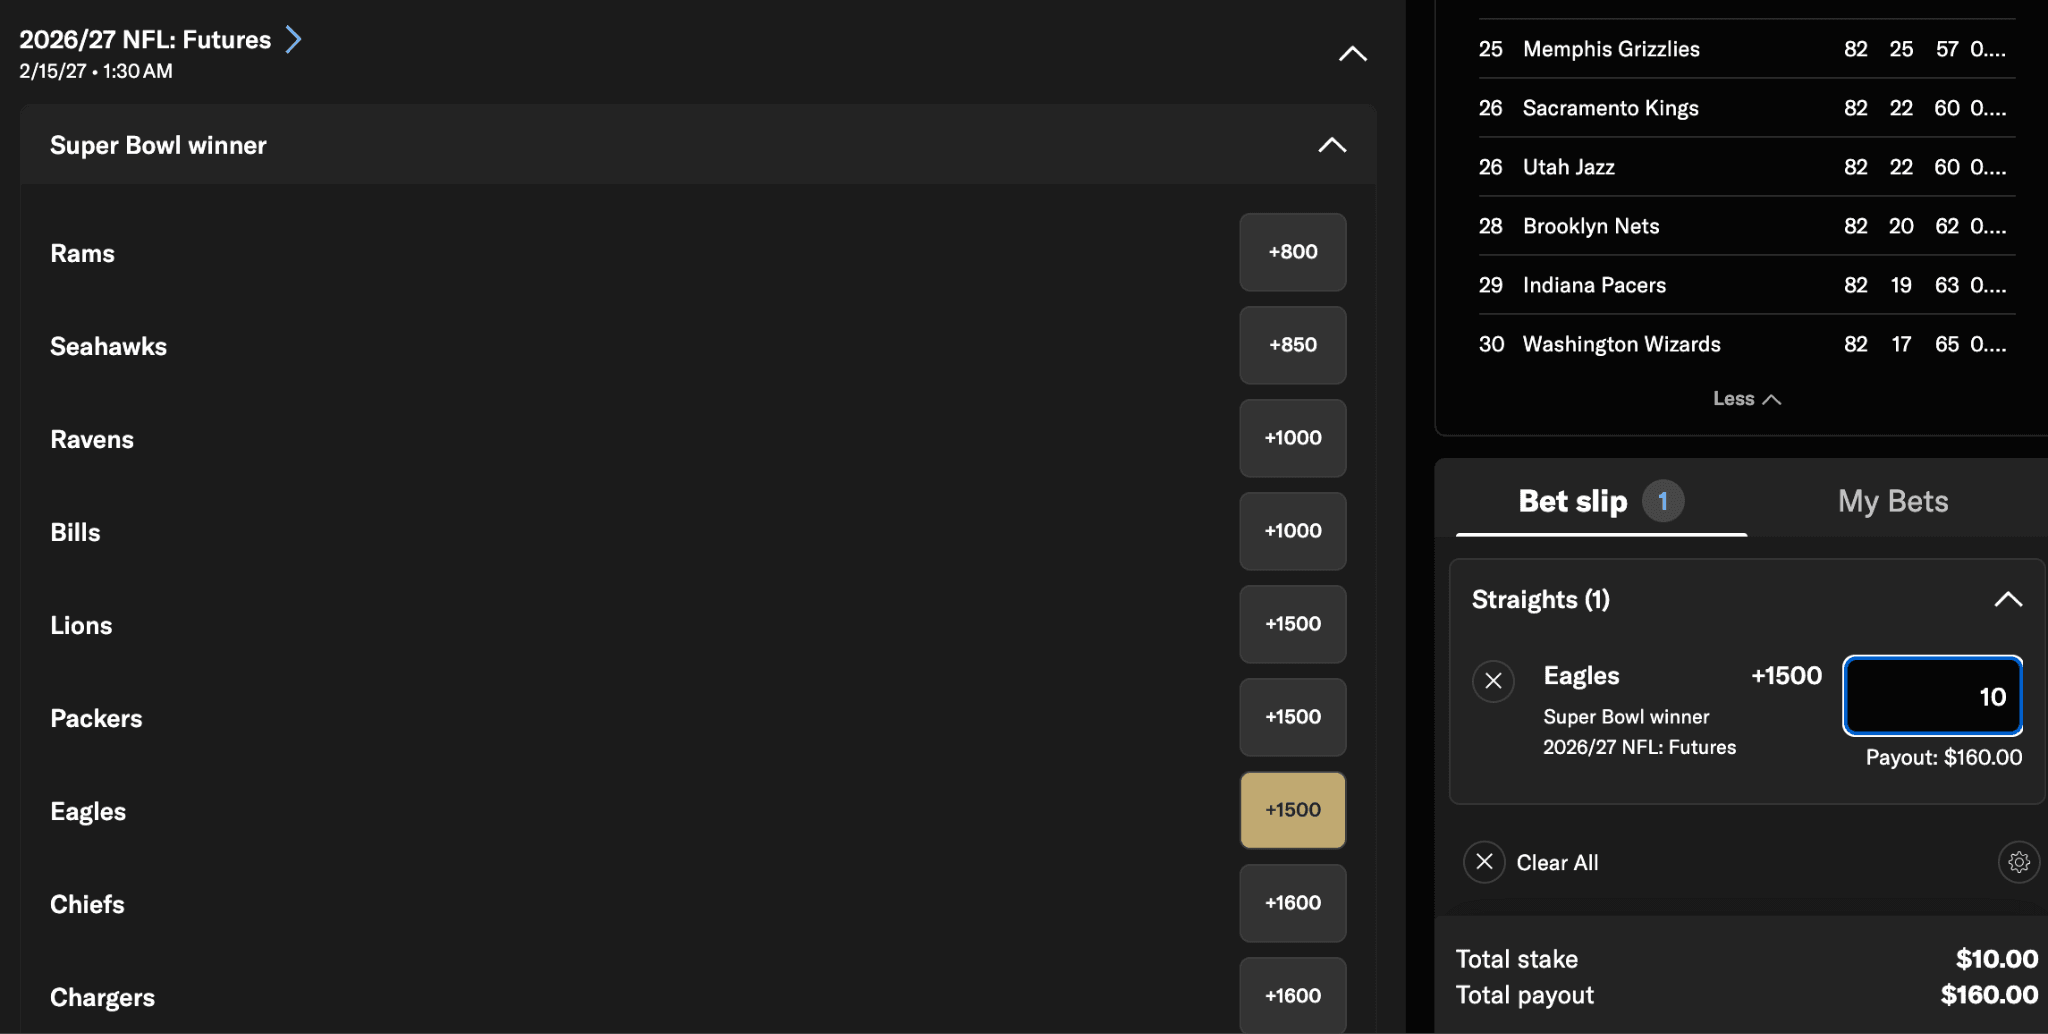Viewport: 2048px width, 1034px height.
Task: Click the Utah Jazz standings row
Action: pos(1746,167)
